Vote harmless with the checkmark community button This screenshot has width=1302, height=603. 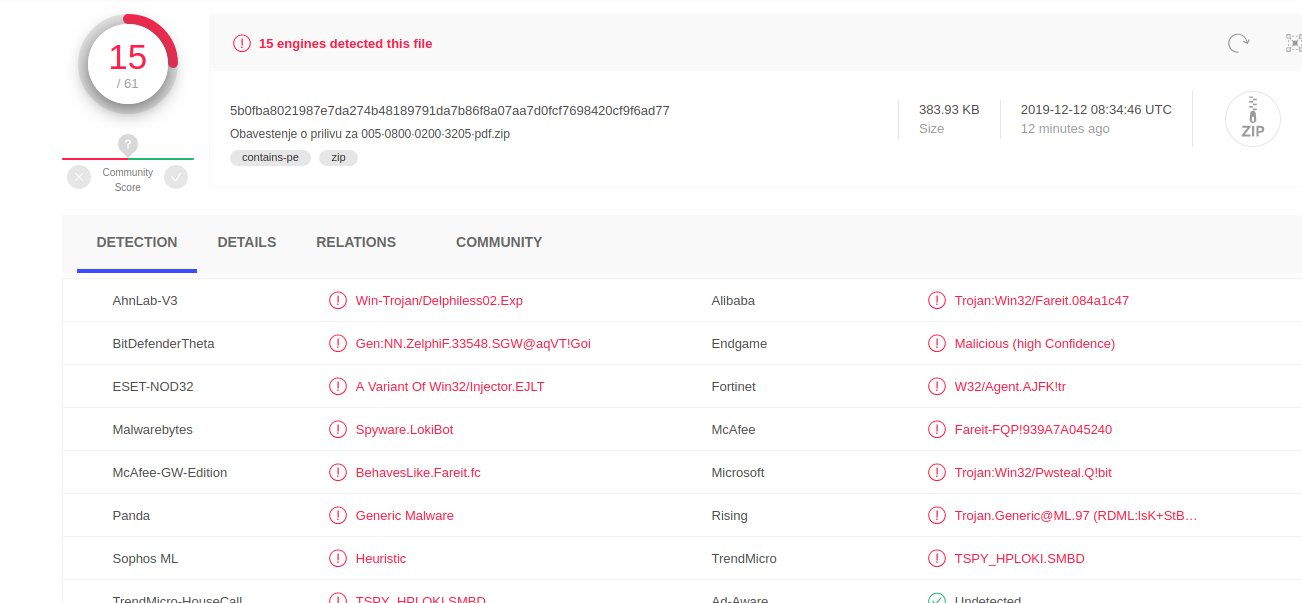point(176,177)
